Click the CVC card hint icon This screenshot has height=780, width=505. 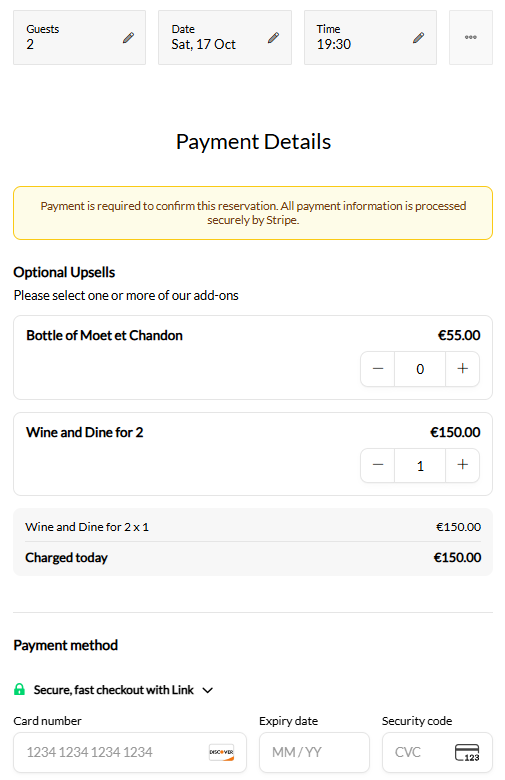tap(467, 752)
